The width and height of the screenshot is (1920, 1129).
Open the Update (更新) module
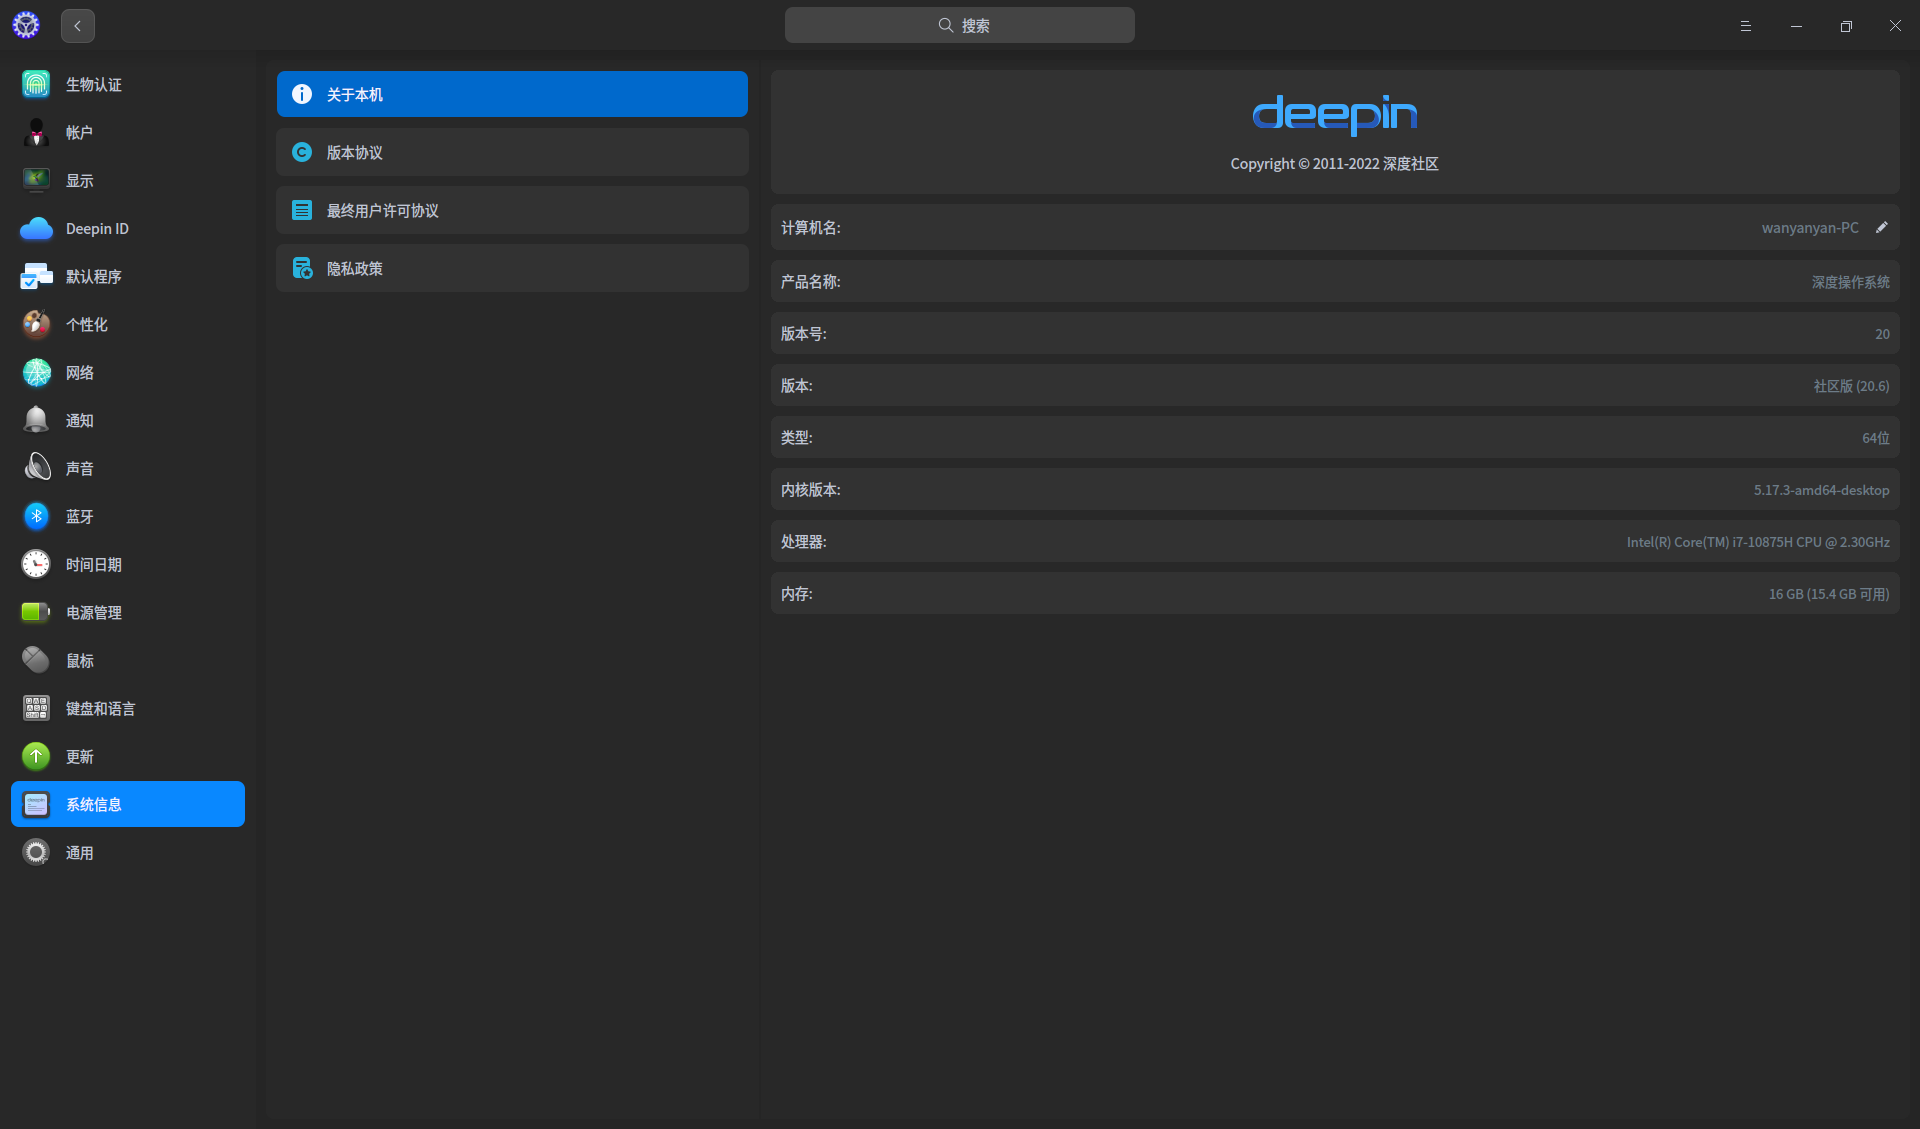pyautogui.click(x=79, y=757)
